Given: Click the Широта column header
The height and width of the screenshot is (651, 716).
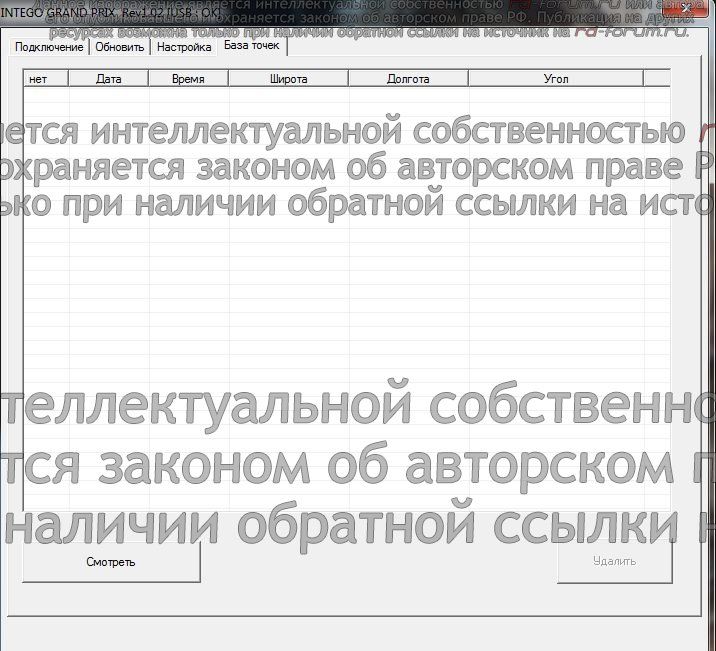Looking at the screenshot, I should click(x=289, y=78).
